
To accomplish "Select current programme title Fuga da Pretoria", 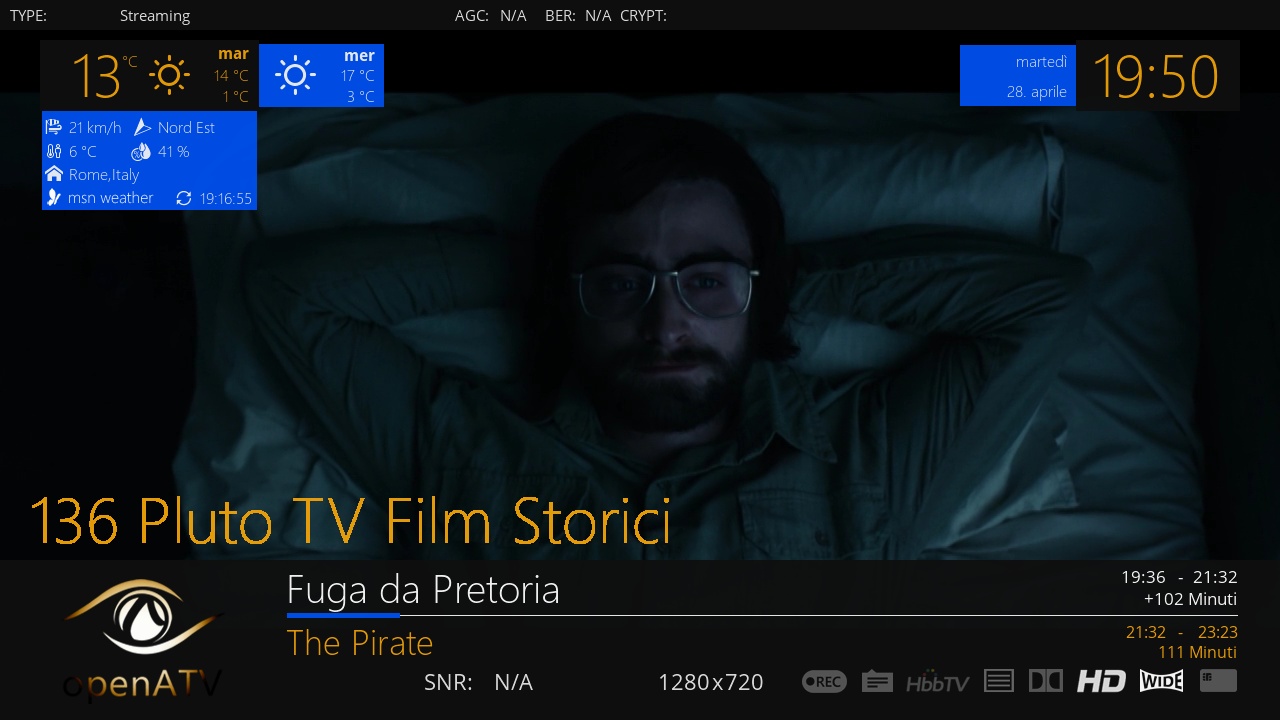I will [423, 590].
